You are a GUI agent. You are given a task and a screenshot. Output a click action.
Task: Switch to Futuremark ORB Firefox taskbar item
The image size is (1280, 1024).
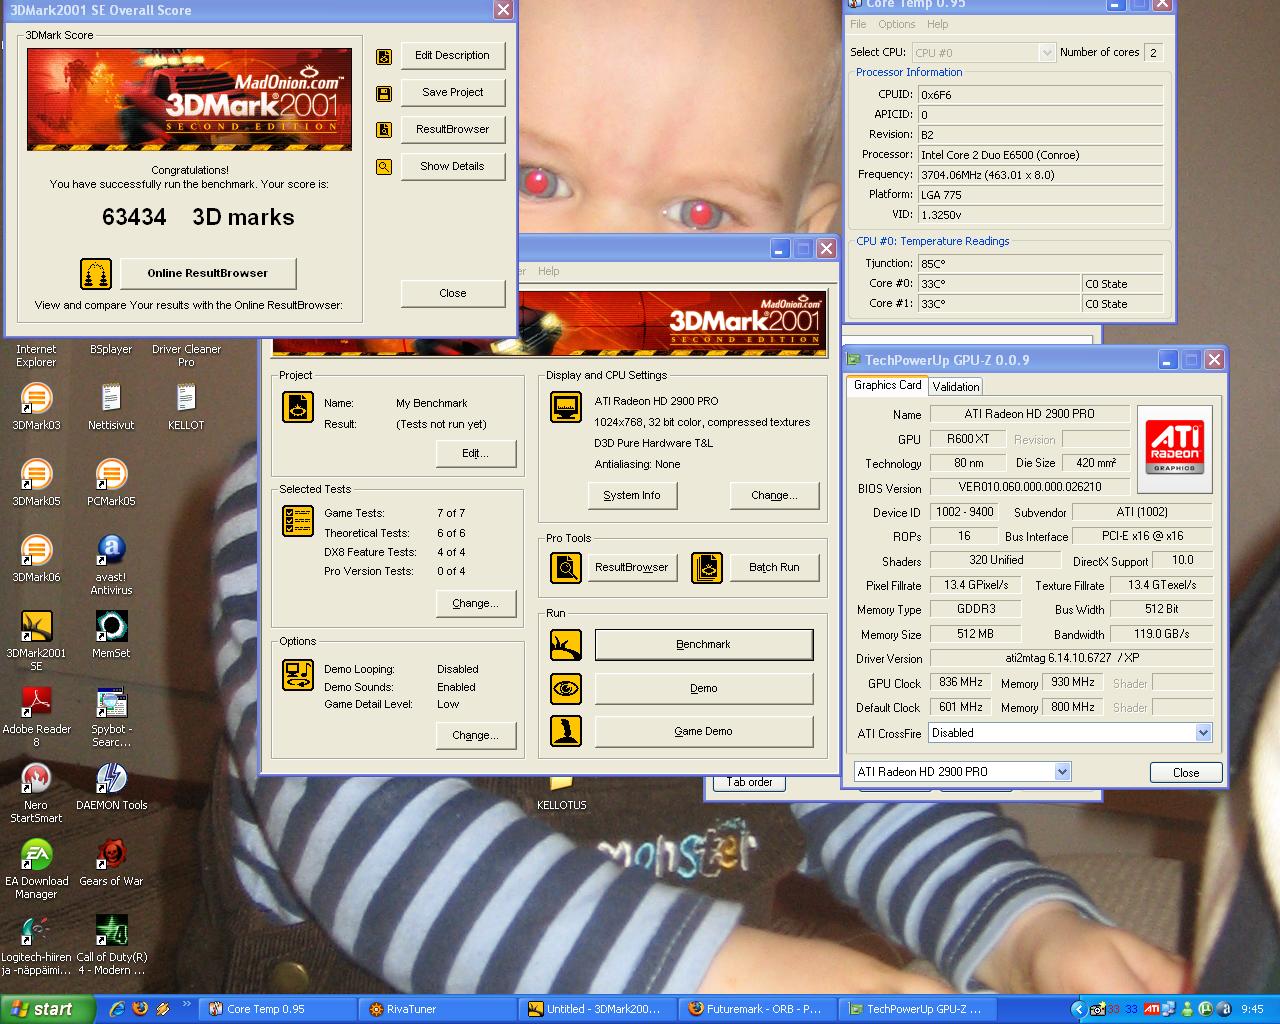[757, 1009]
